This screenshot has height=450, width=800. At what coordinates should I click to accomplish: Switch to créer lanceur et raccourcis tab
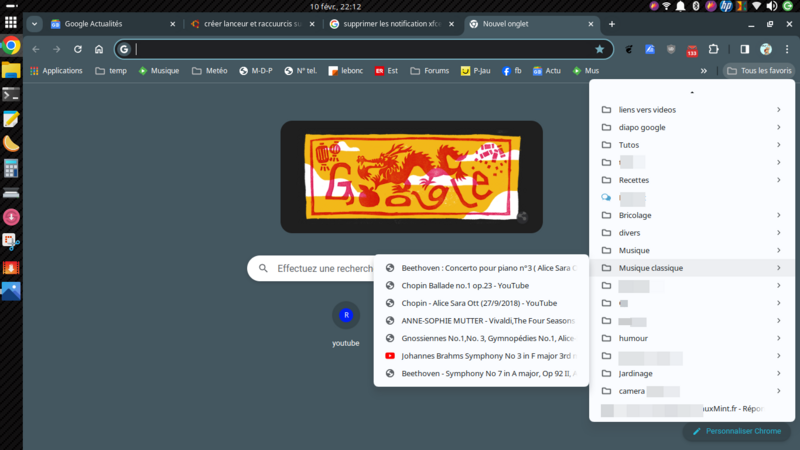pos(252,24)
